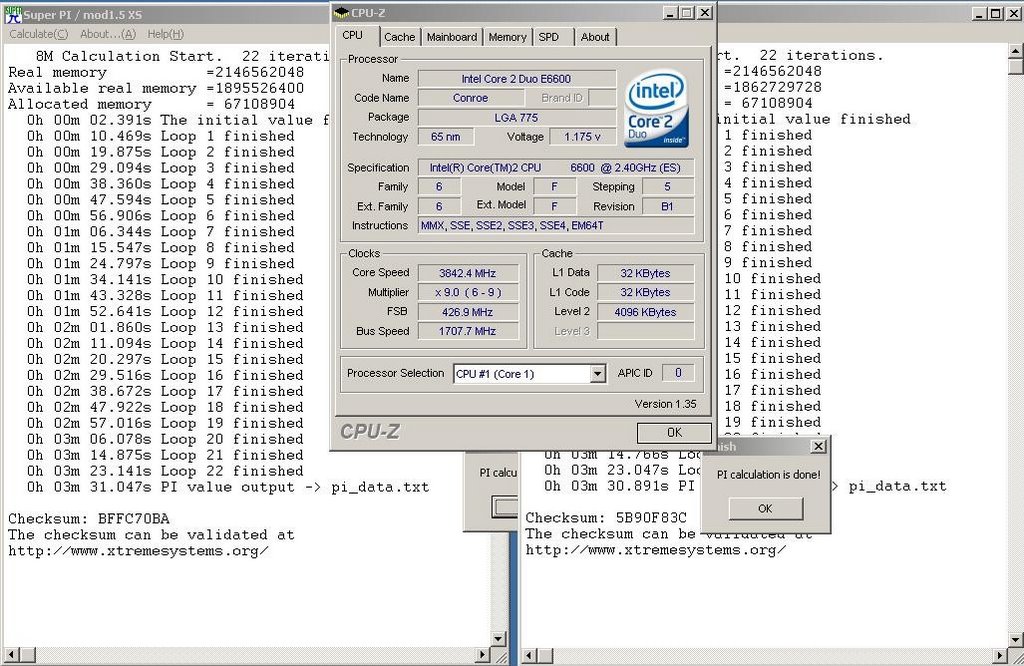Click the Instructions field listing MMX, SSE

(555, 225)
